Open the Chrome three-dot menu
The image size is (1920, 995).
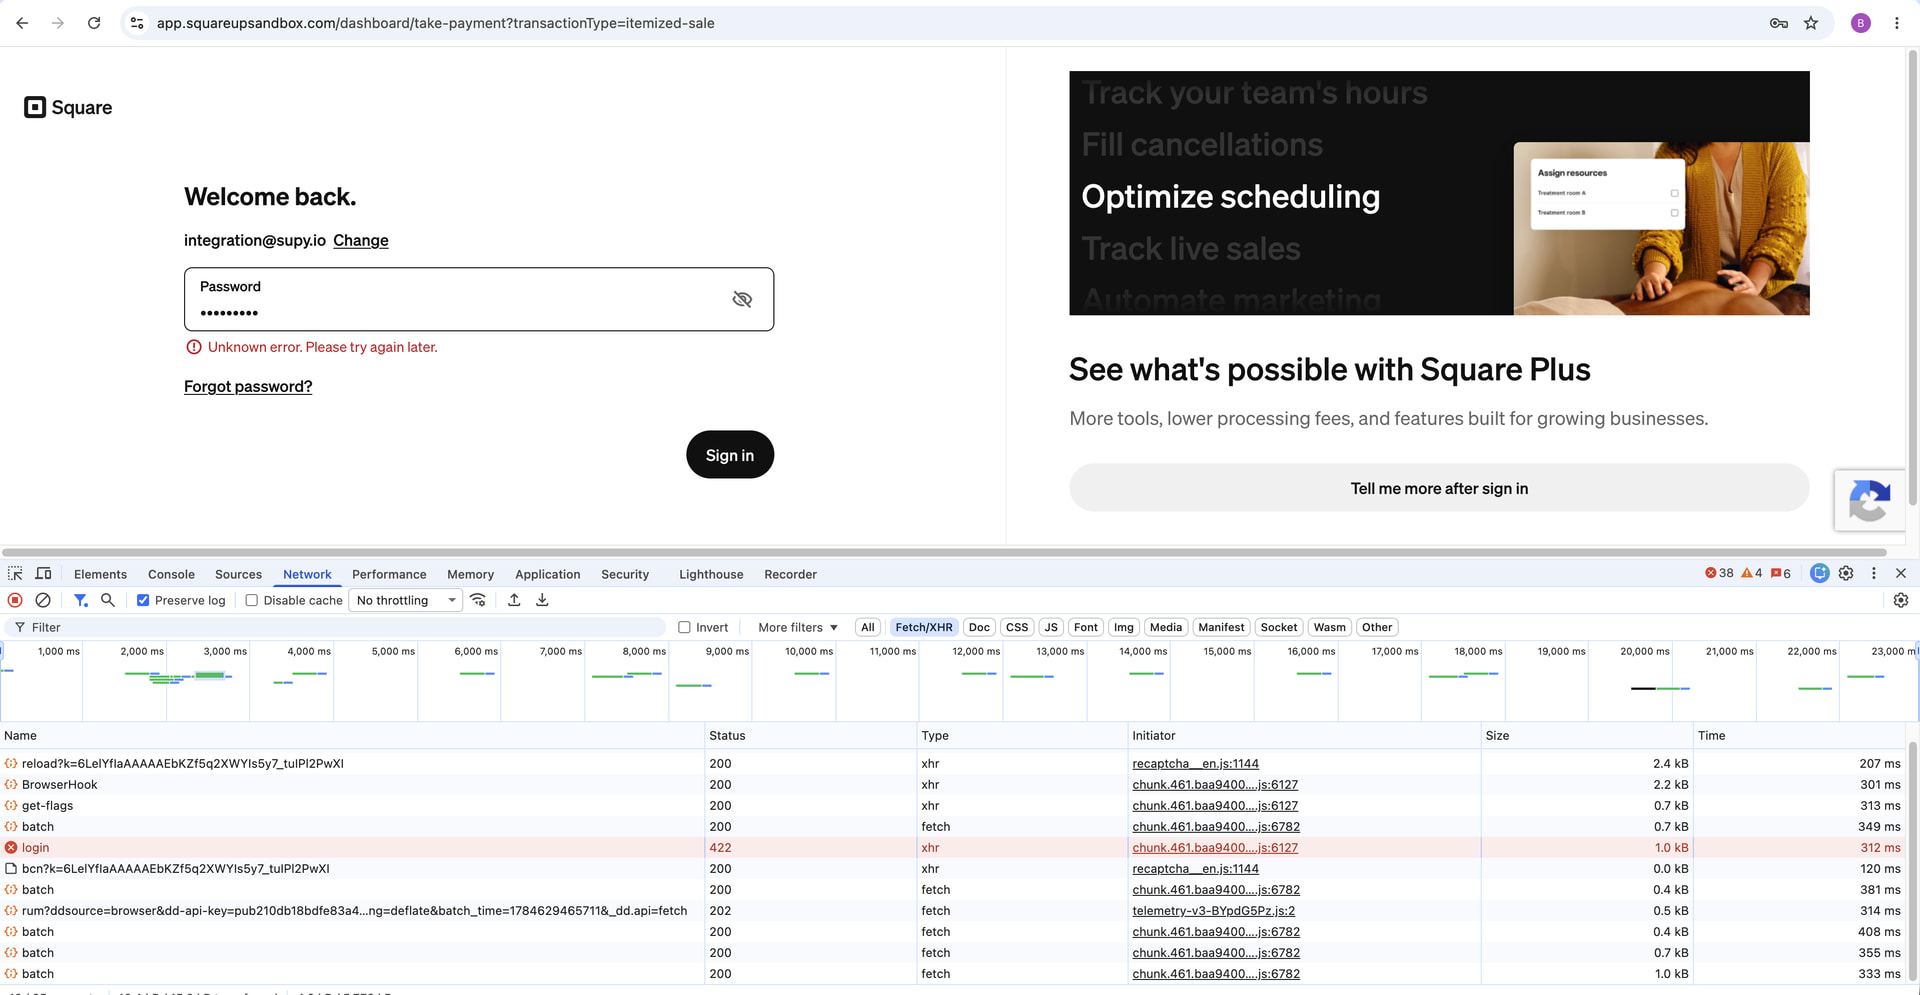tap(1896, 23)
